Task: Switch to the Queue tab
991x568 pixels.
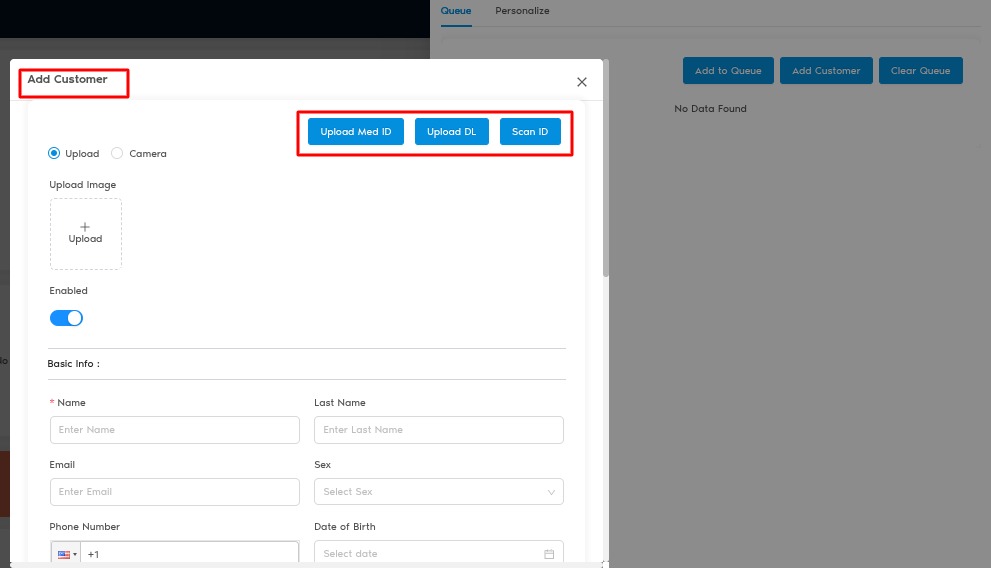Action: click(x=456, y=11)
